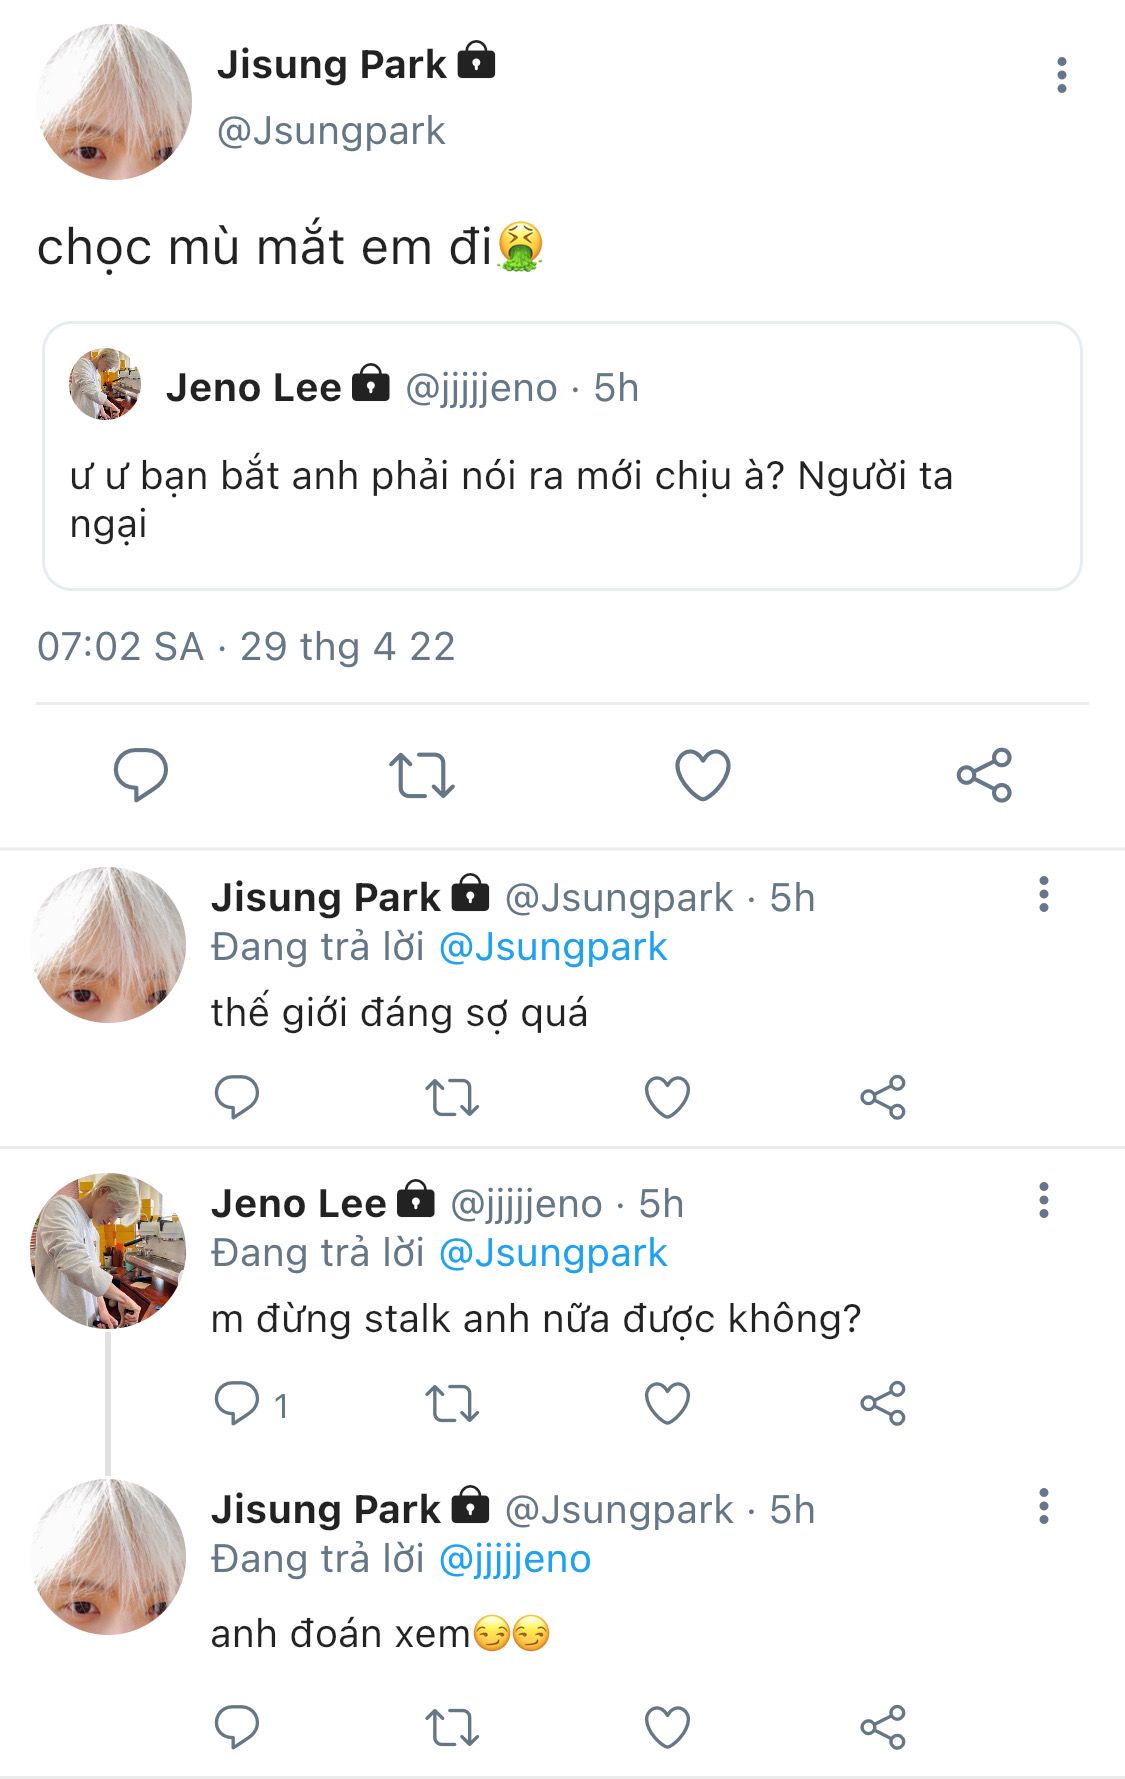Reply to Jeno Lee's "m đừng stalk anh" tweet
Image resolution: width=1125 pixels, height=1779 pixels.
[238, 1403]
